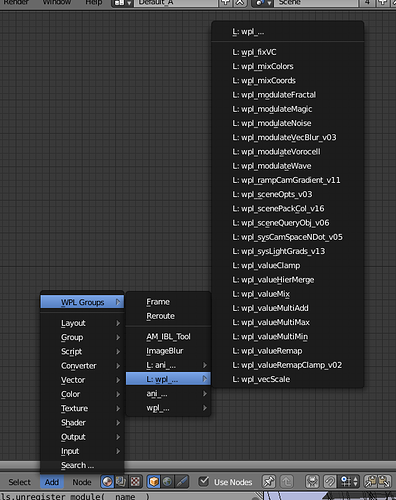Choose L: wpl_valueMix
The width and height of the screenshot is (396, 500).
(x=288, y=294)
